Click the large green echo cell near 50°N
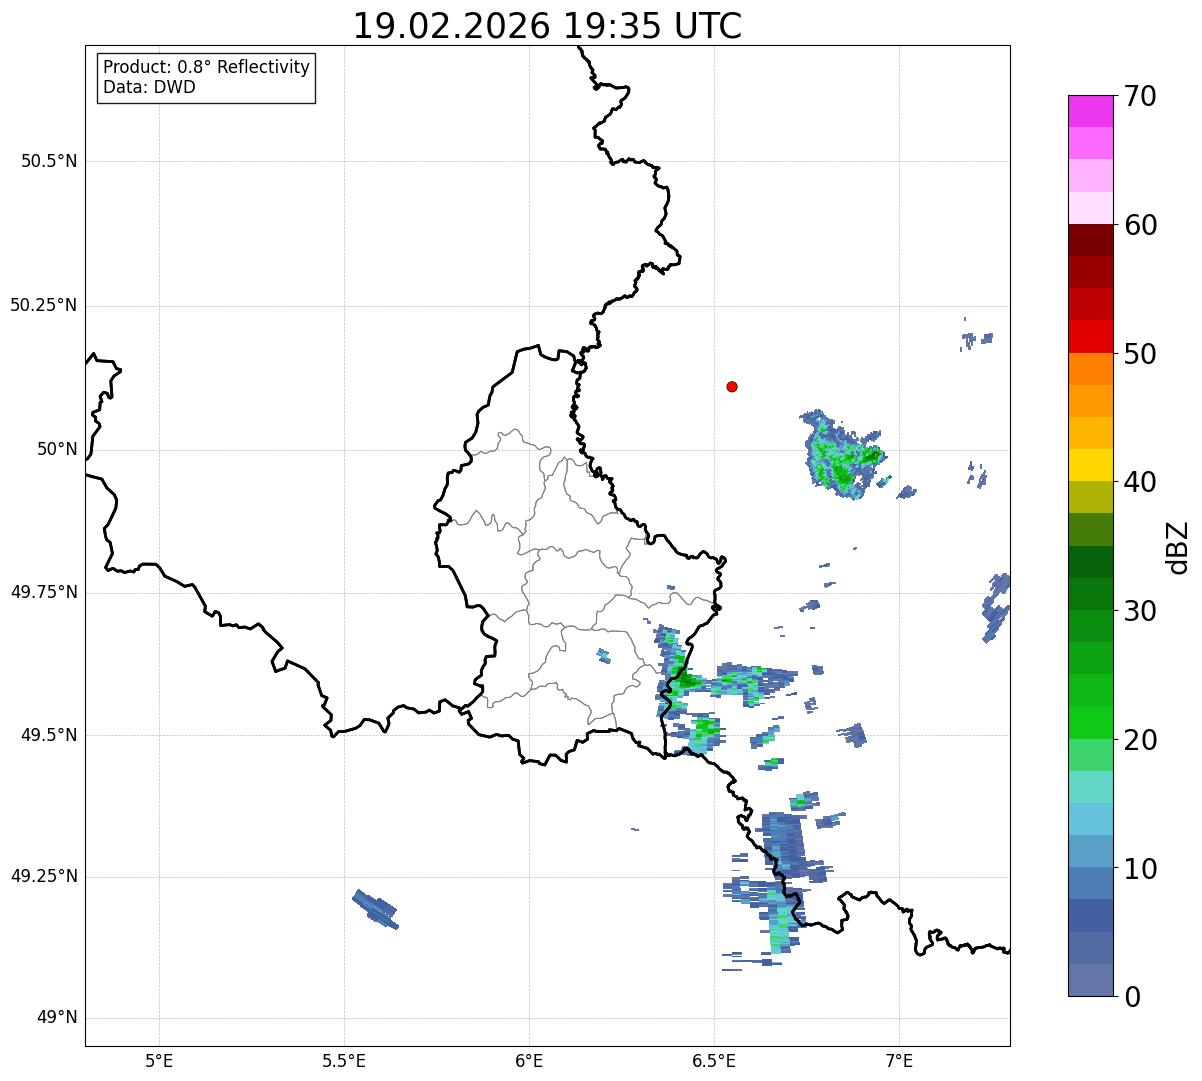 click(842, 456)
